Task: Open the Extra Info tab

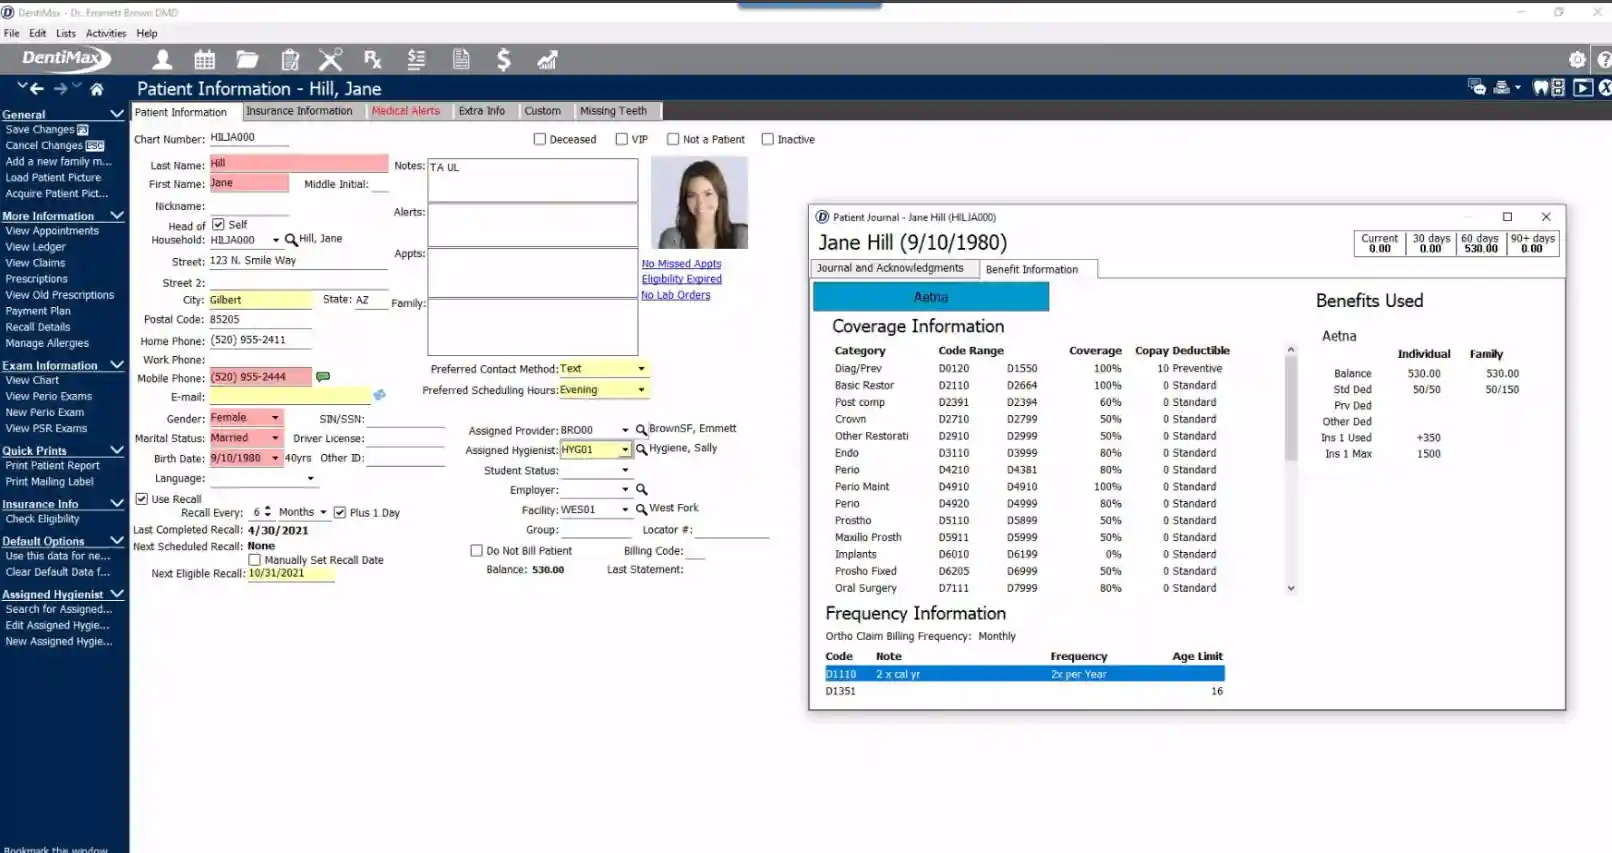Action: pos(481,111)
